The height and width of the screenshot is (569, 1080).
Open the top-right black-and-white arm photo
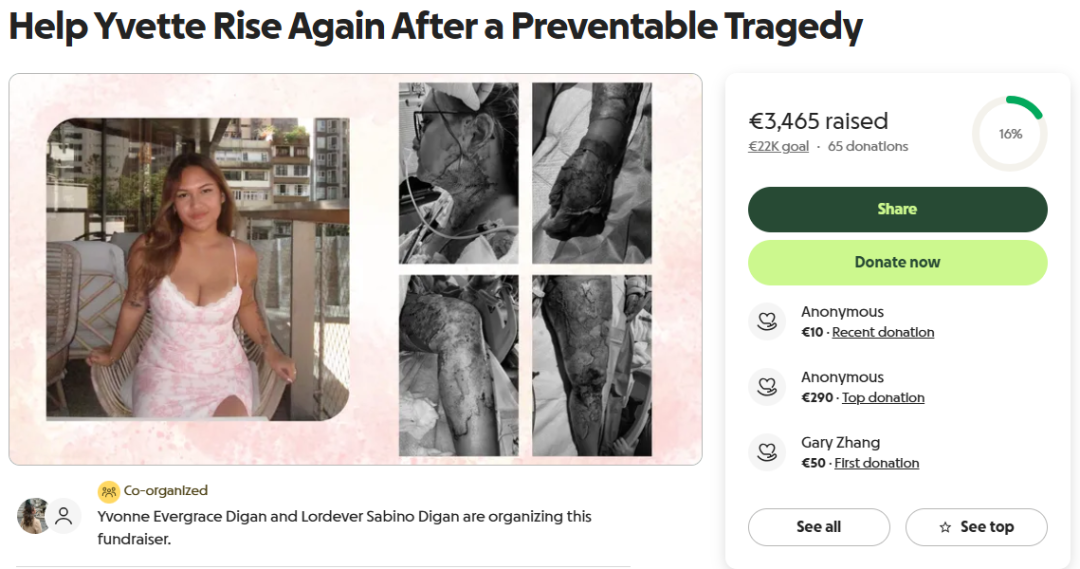(592, 173)
